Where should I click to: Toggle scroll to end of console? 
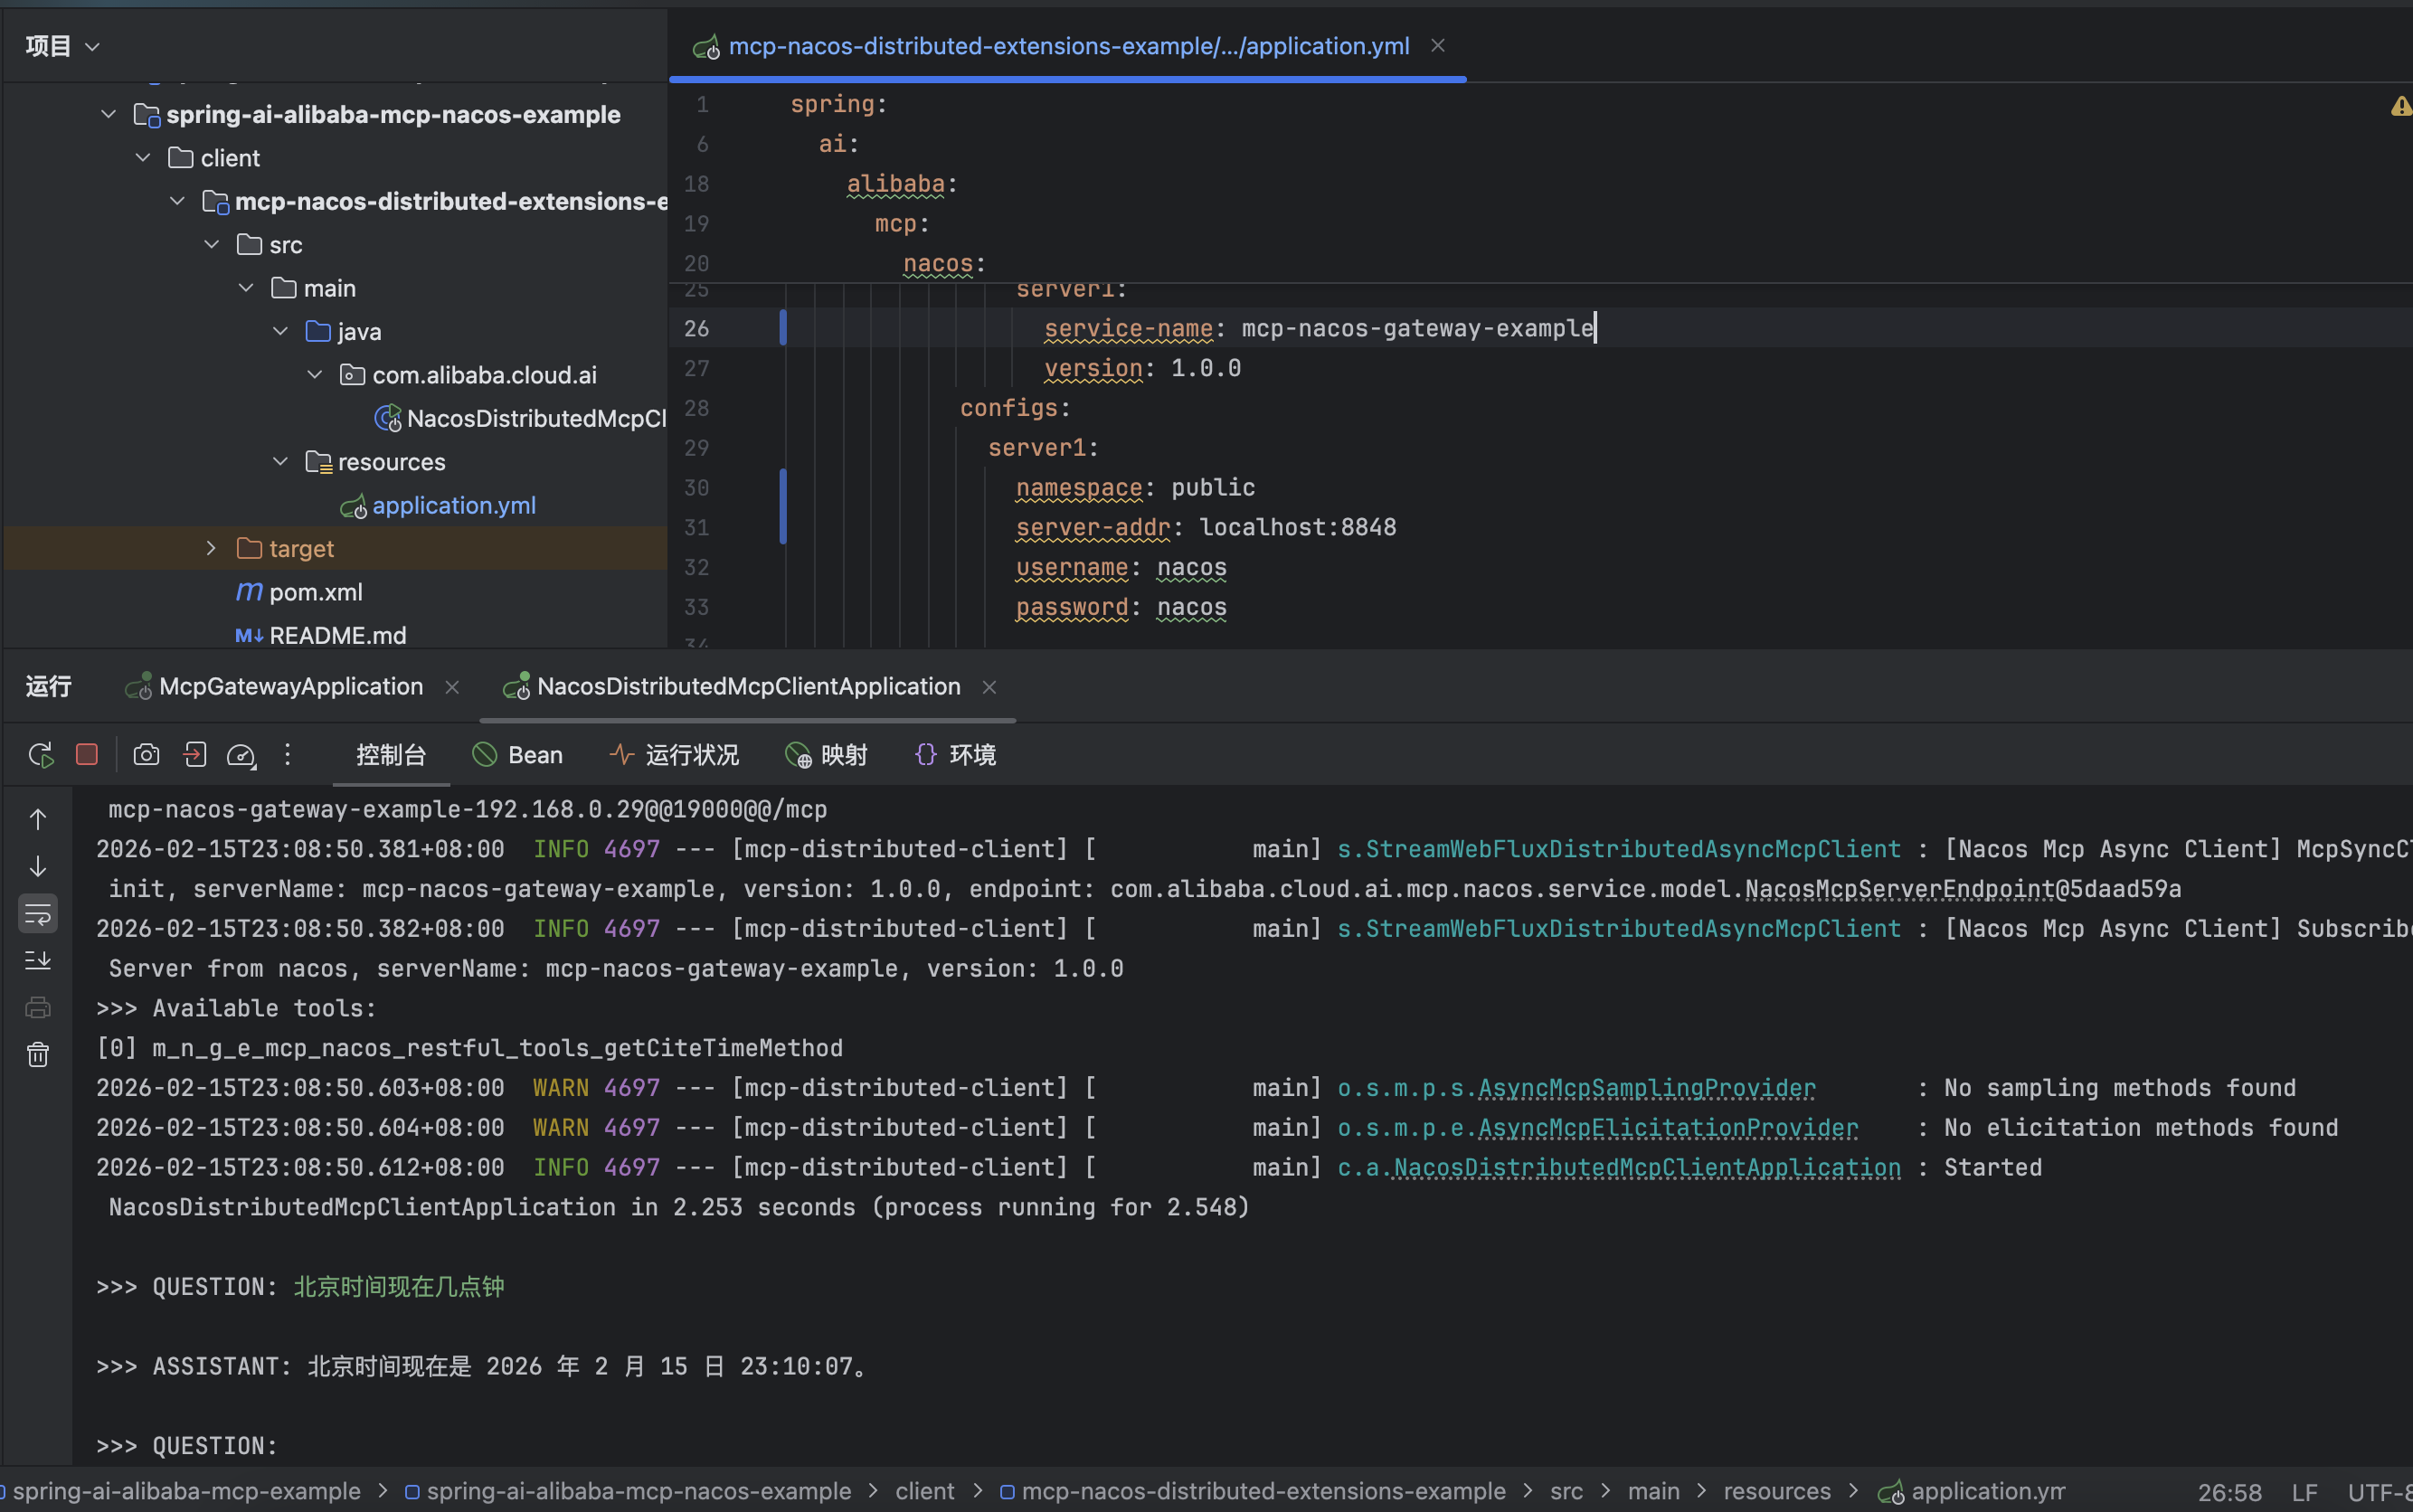[x=38, y=960]
